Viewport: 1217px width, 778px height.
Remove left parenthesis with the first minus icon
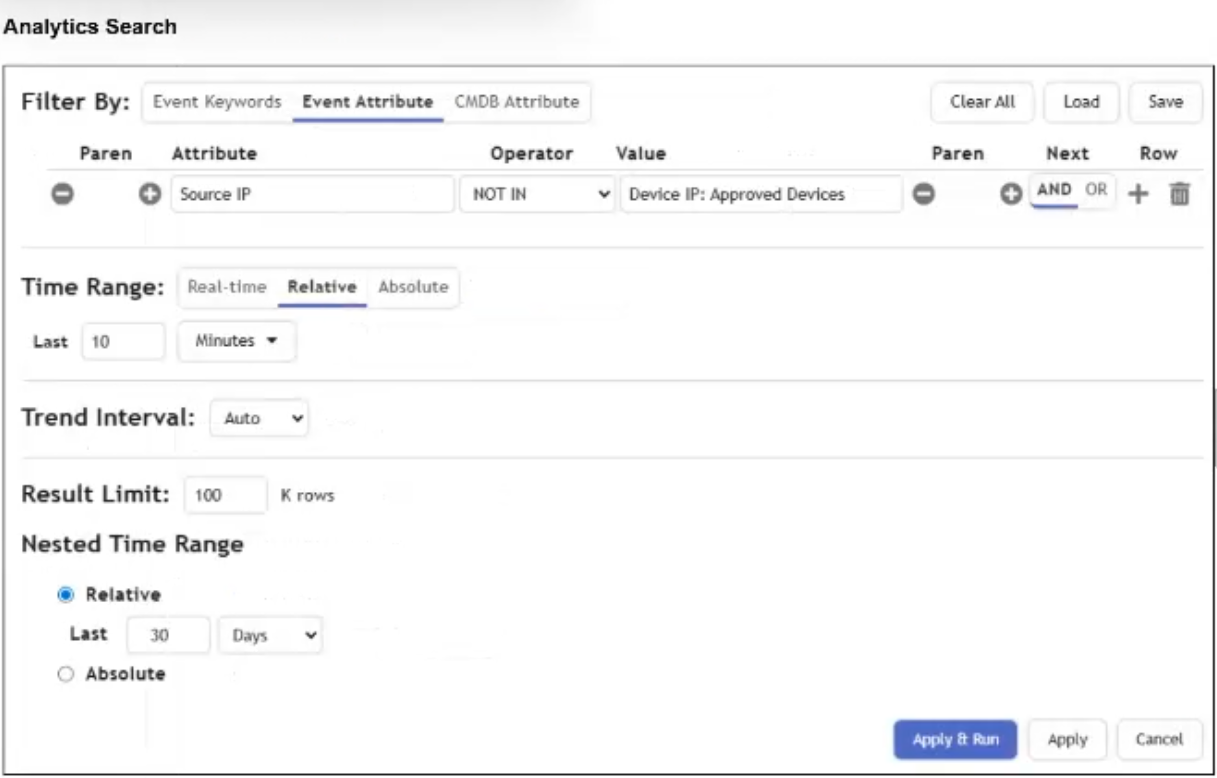coord(60,195)
